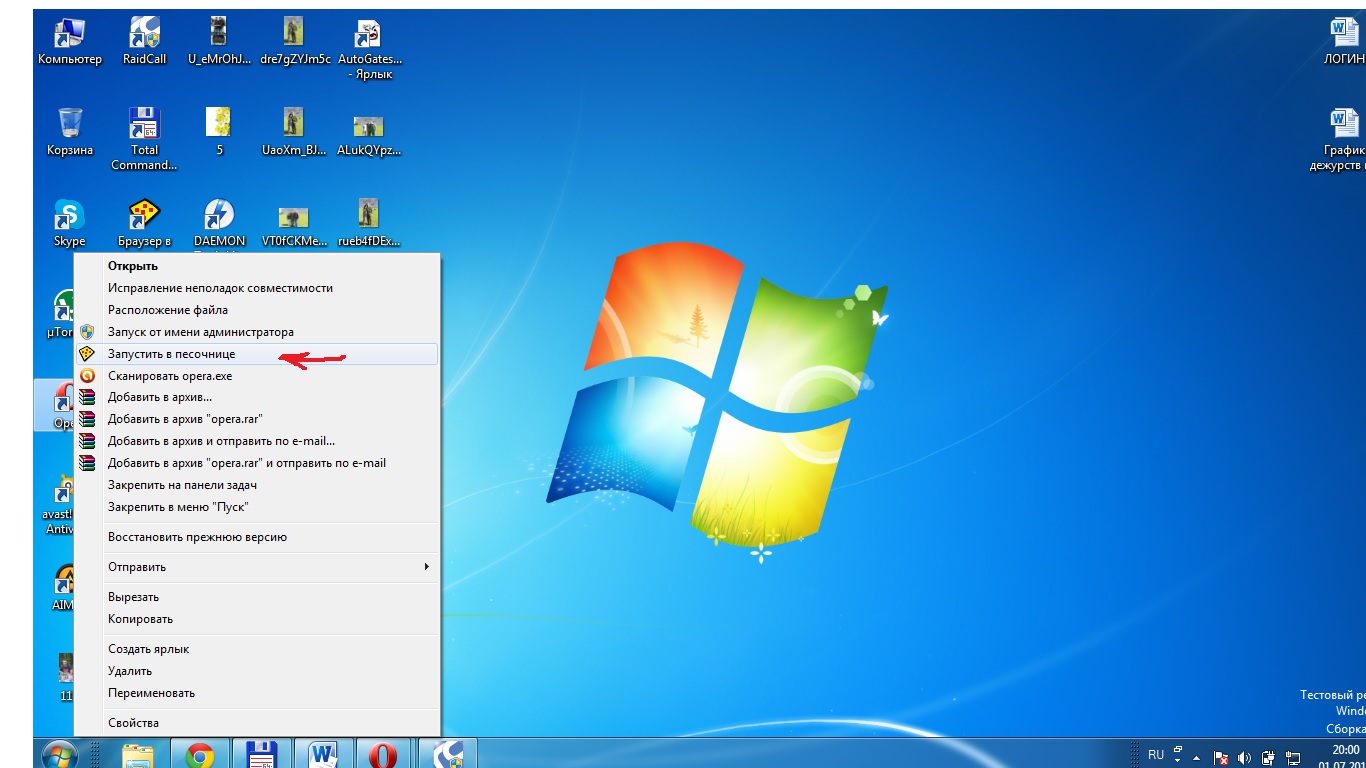Open the Компьютер desktop shortcut
Viewport: 1366px width, 768px height.
coord(69,41)
